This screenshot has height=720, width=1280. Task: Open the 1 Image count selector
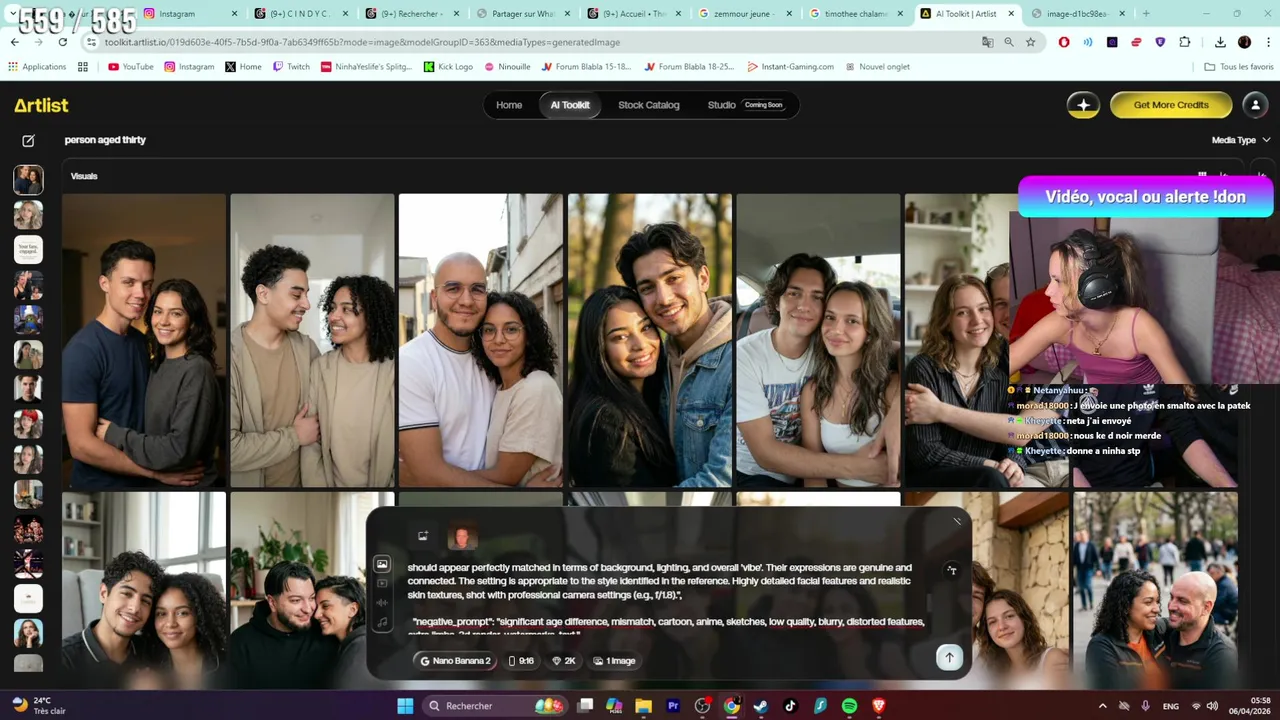615,661
